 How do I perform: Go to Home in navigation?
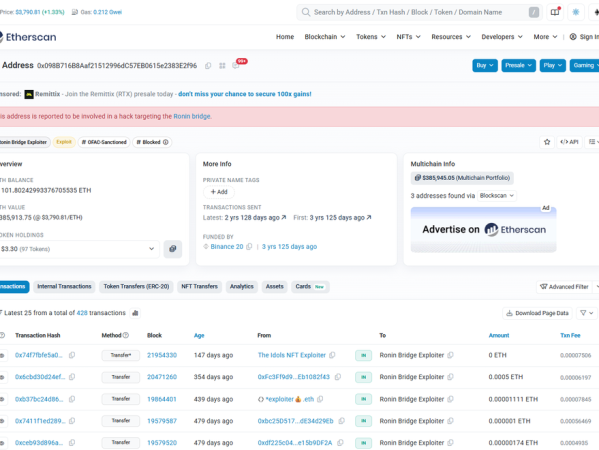[x=285, y=37]
